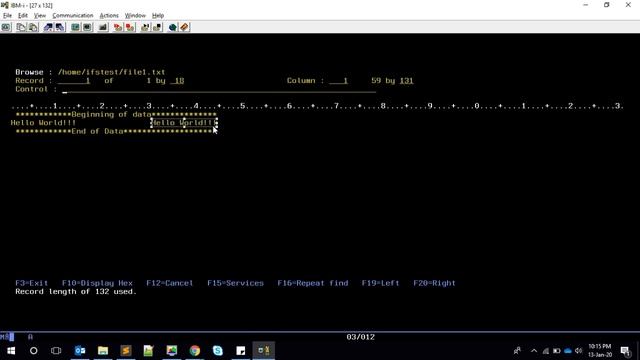The height and width of the screenshot is (360, 640).
Task: Click the 'End of Data' marker line
Action: click(x=114, y=131)
